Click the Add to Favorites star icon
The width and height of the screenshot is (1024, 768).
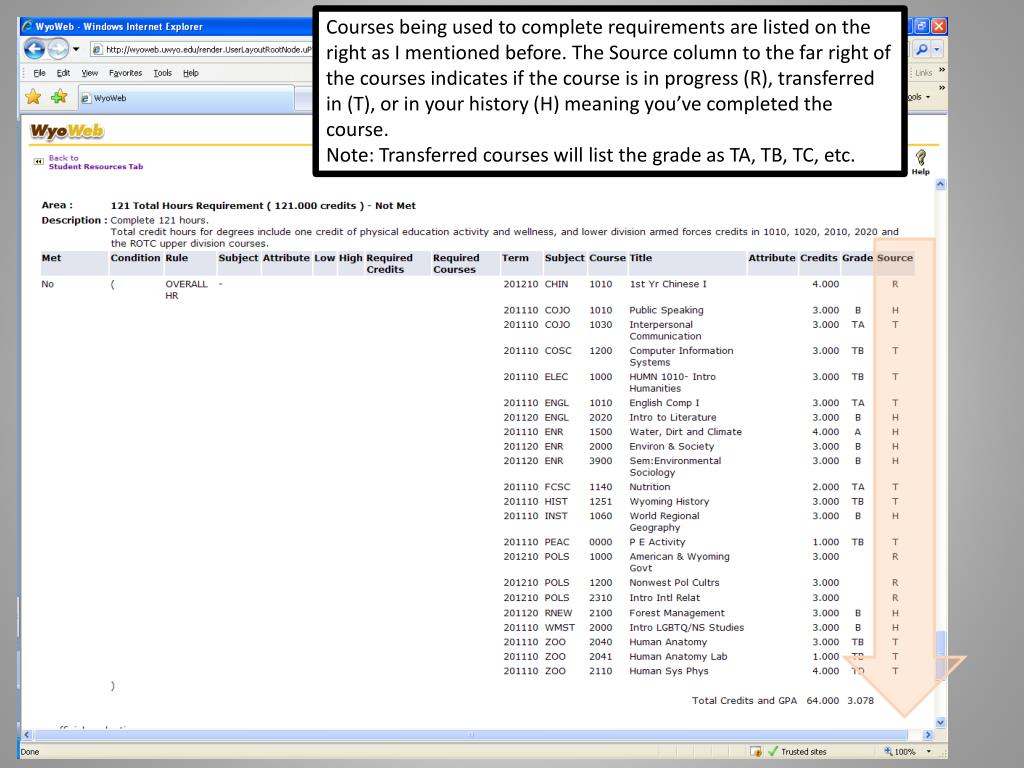coord(59,97)
